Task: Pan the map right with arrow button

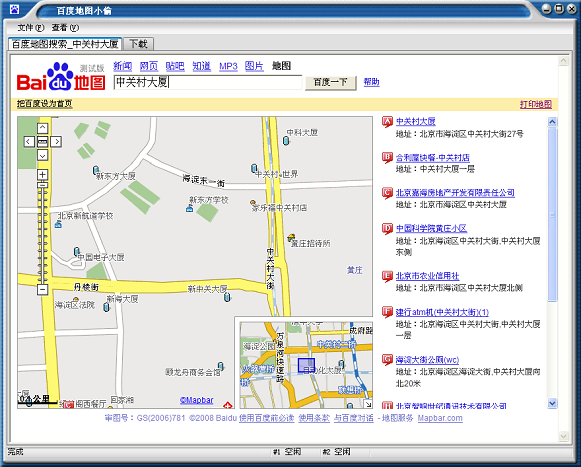Action: pos(56,142)
